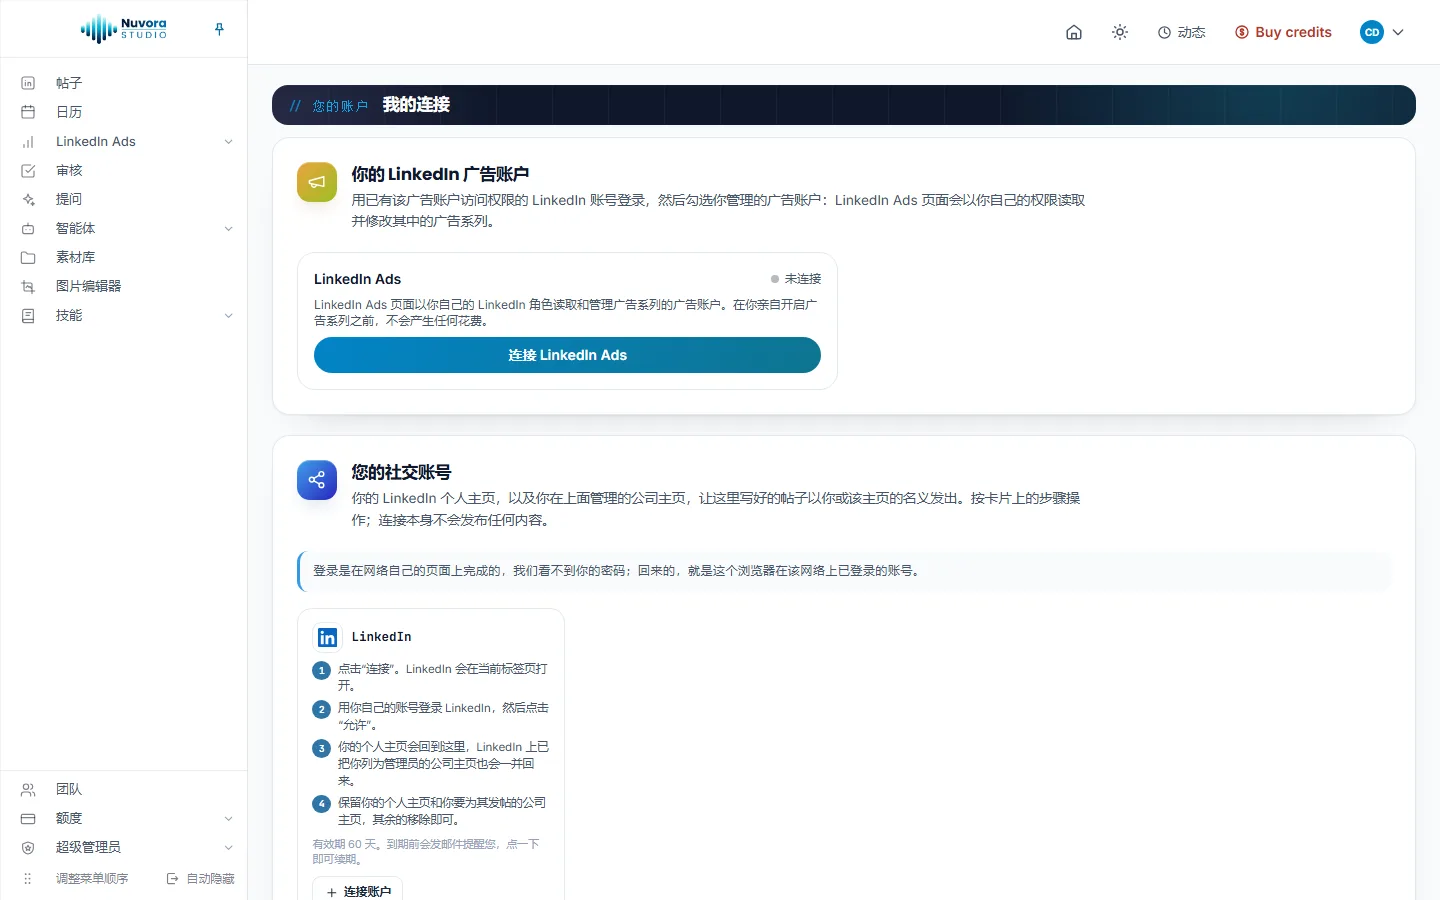Click the 团队 people icon
This screenshot has height=900, width=1440.
(28, 789)
